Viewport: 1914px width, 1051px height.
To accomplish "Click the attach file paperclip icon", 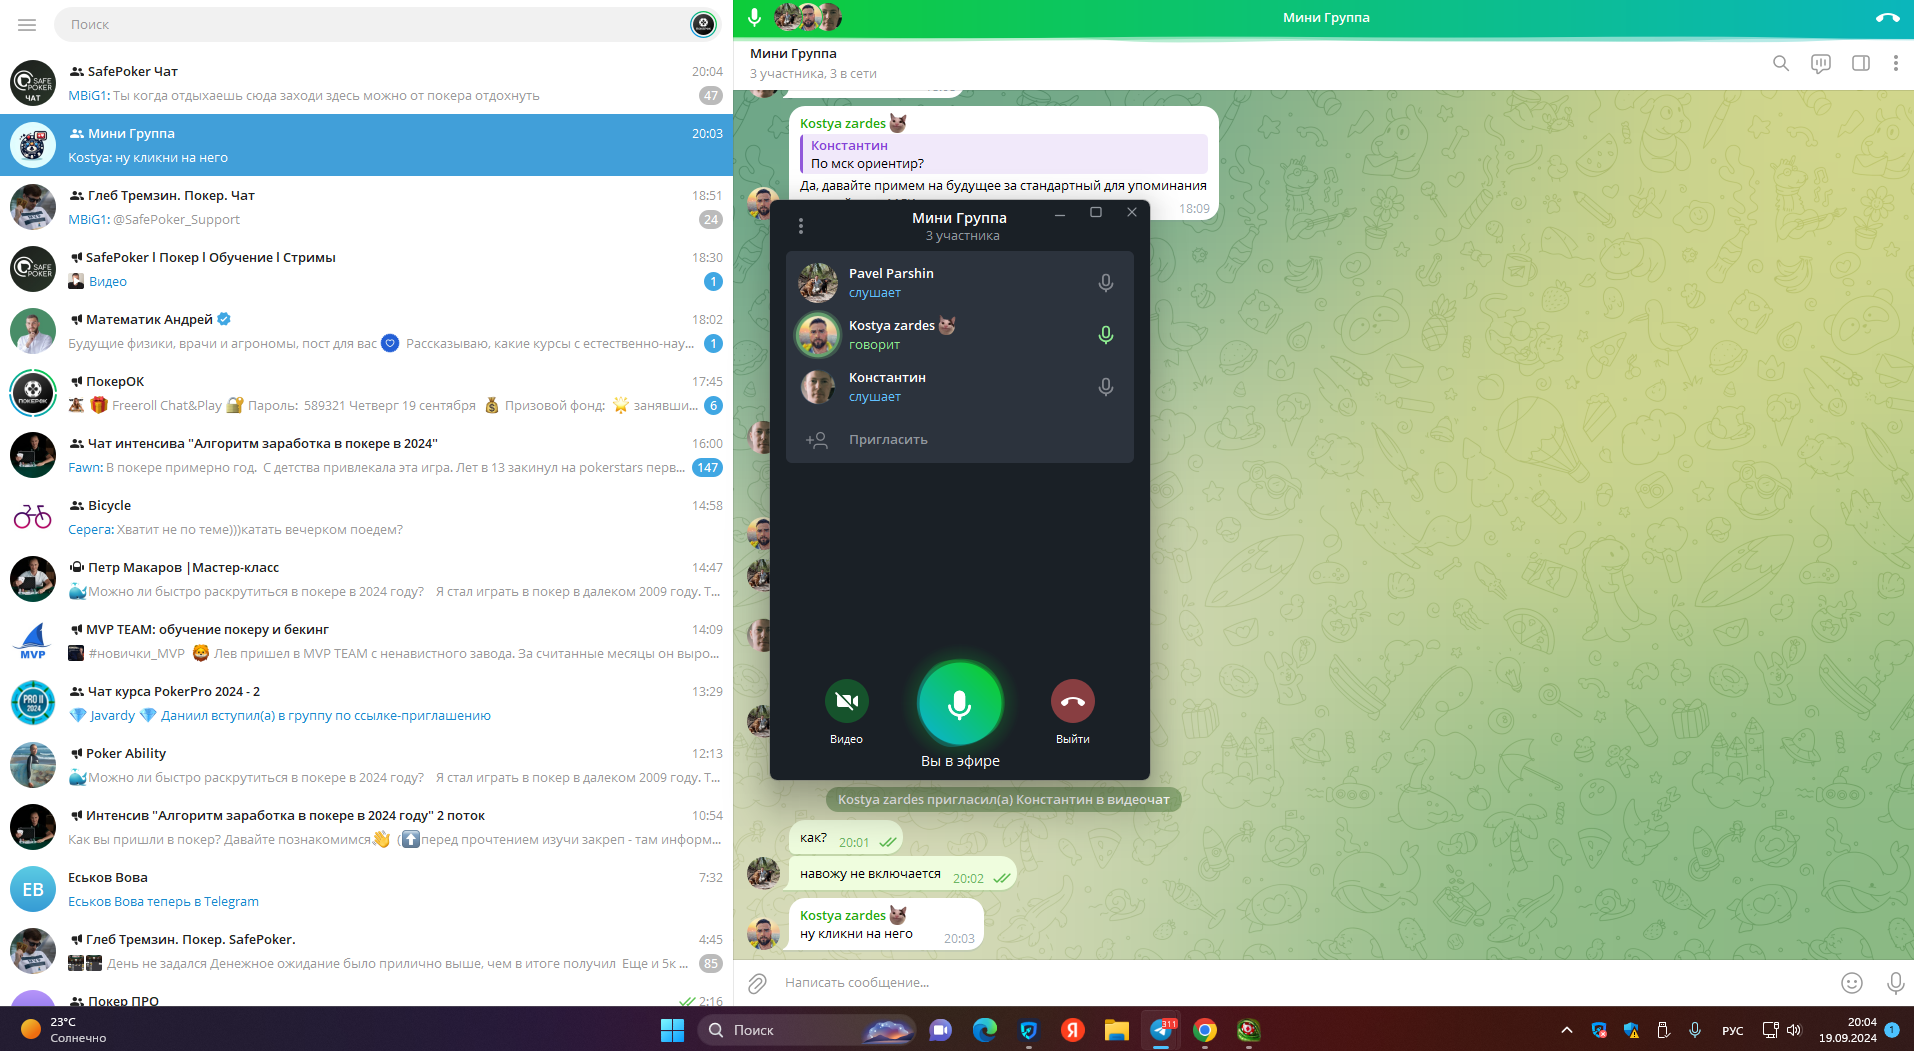I will [x=757, y=983].
